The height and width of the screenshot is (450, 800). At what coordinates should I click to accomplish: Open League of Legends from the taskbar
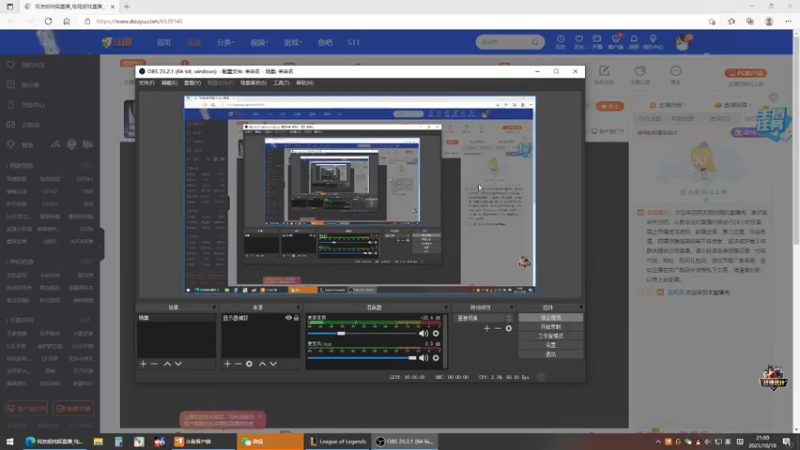point(338,441)
